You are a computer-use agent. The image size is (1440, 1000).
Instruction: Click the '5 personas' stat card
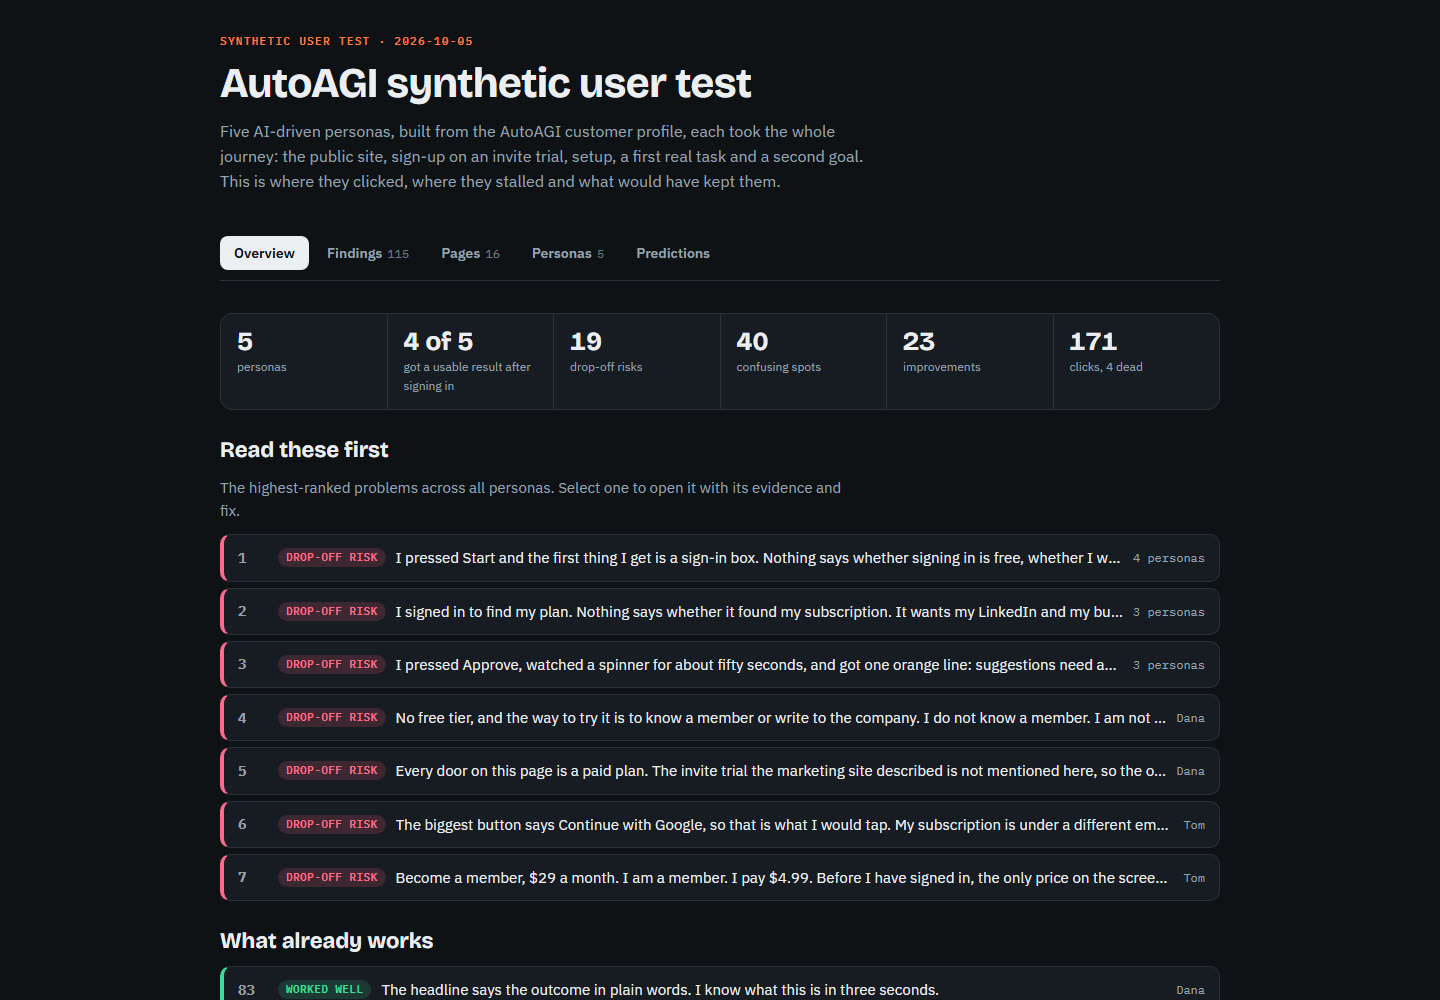(x=304, y=361)
